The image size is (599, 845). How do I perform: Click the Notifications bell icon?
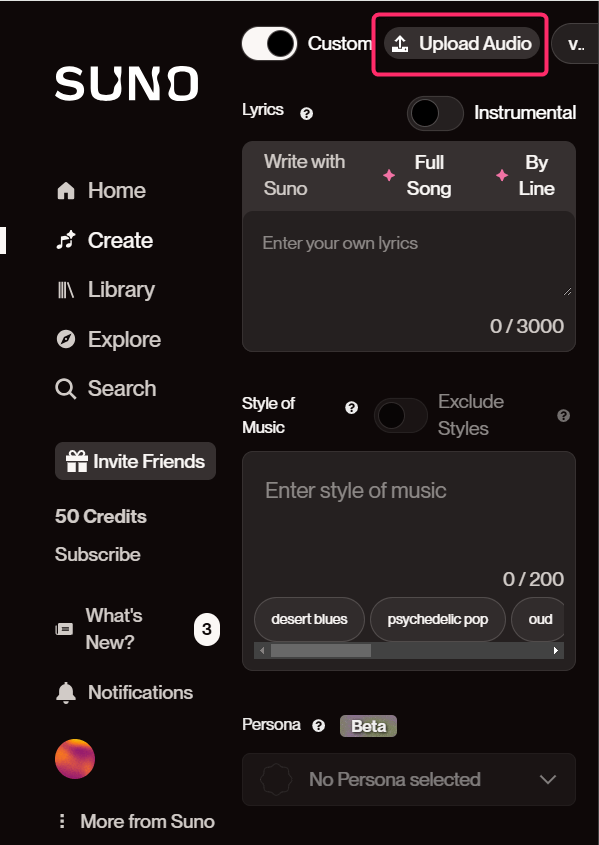66,692
